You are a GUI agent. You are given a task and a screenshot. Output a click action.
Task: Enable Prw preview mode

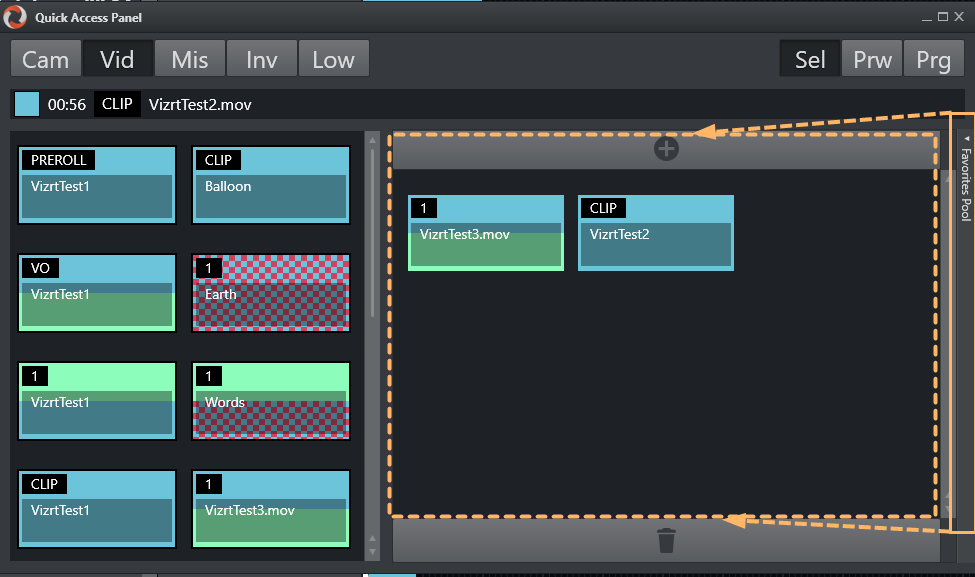[872, 59]
